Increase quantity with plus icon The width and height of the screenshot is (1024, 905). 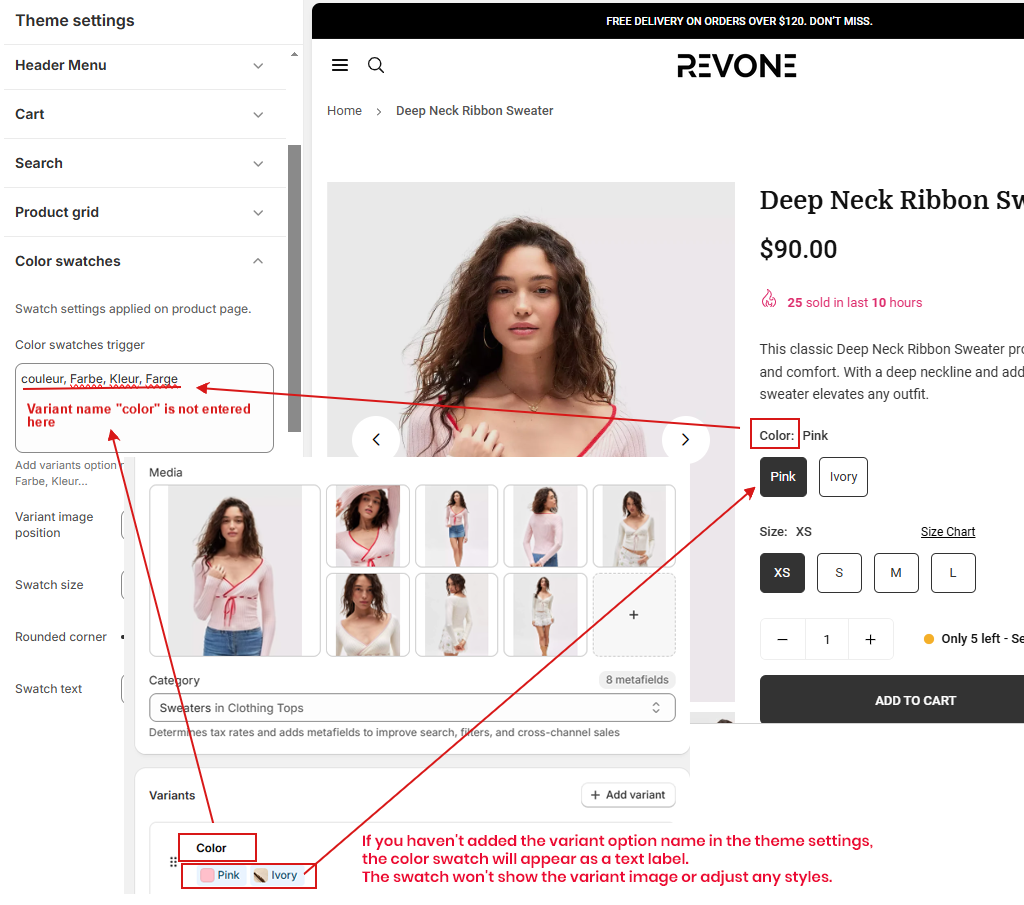pyautogui.click(x=870, y=640)
